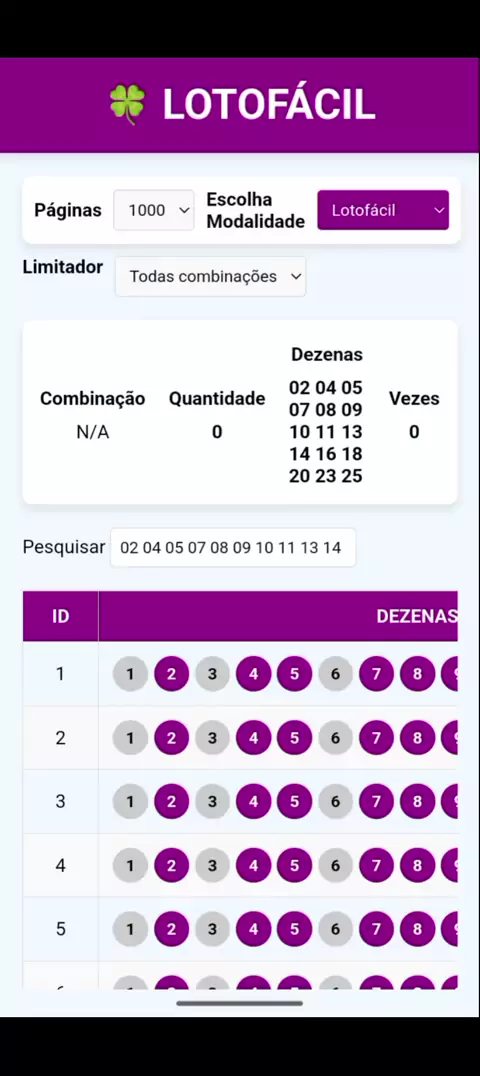Click gray ball 6 in row ID 3
The width and height of the screenshot is (480, 1076).
click(335, 802)
